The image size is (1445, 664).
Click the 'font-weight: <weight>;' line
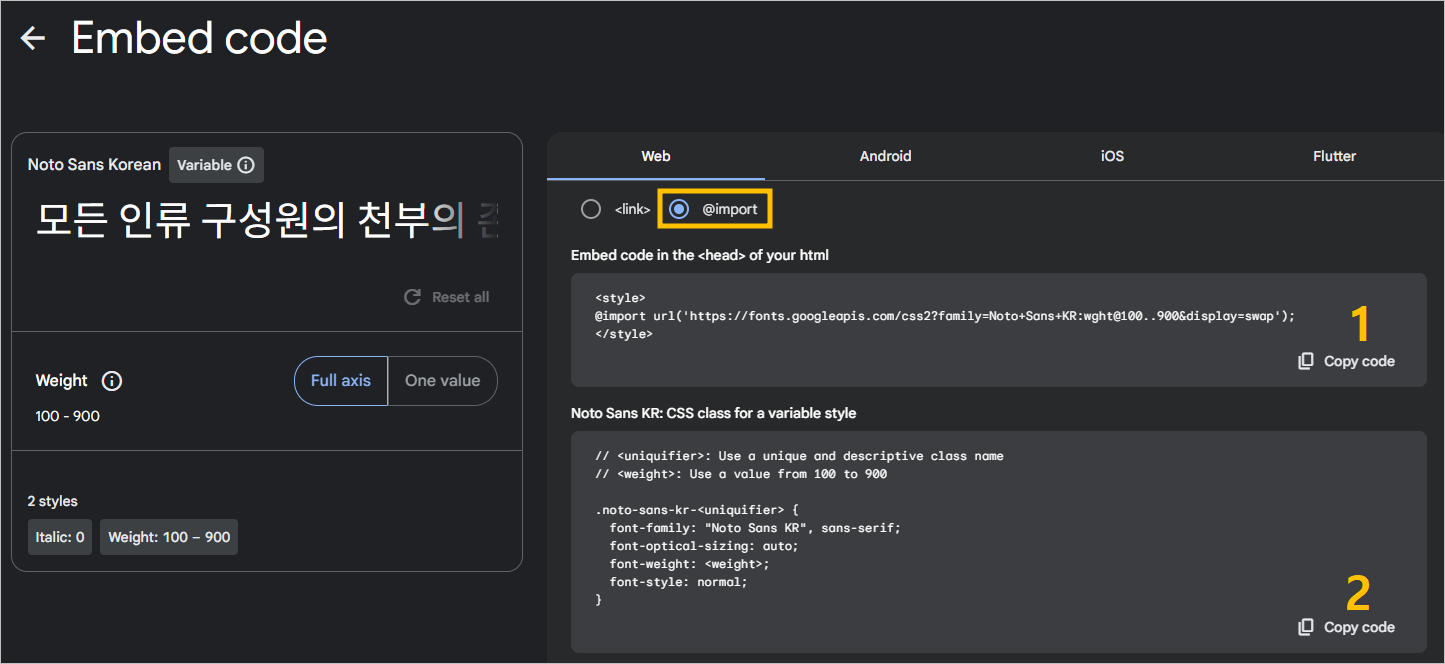click(689, 564)
